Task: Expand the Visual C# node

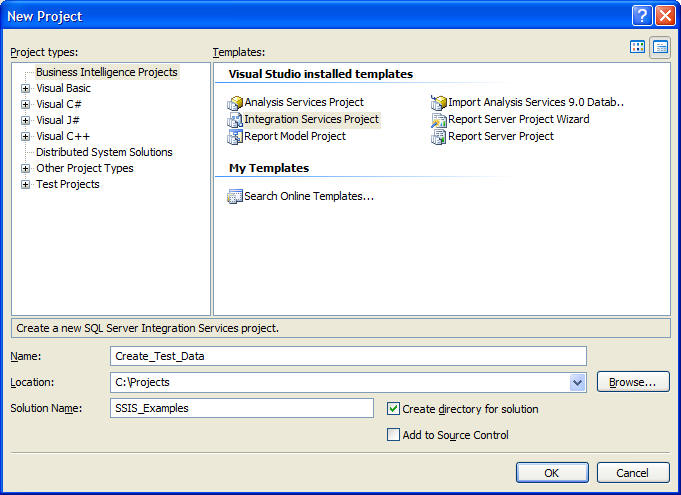Action: click(x=26, y=105)
